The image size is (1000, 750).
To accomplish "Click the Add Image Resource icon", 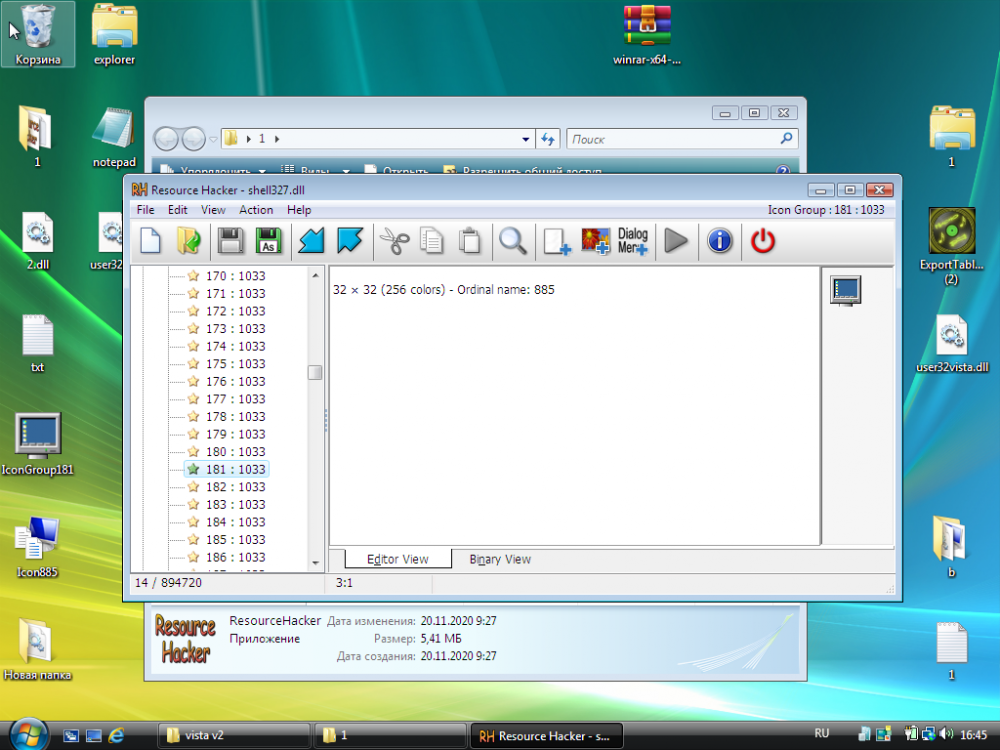I will click(596, 241).
